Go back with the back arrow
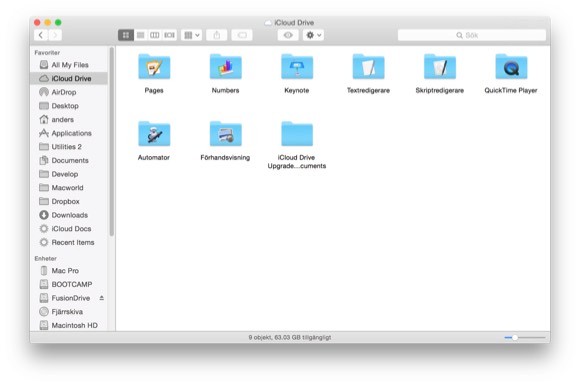 [41, 35]
